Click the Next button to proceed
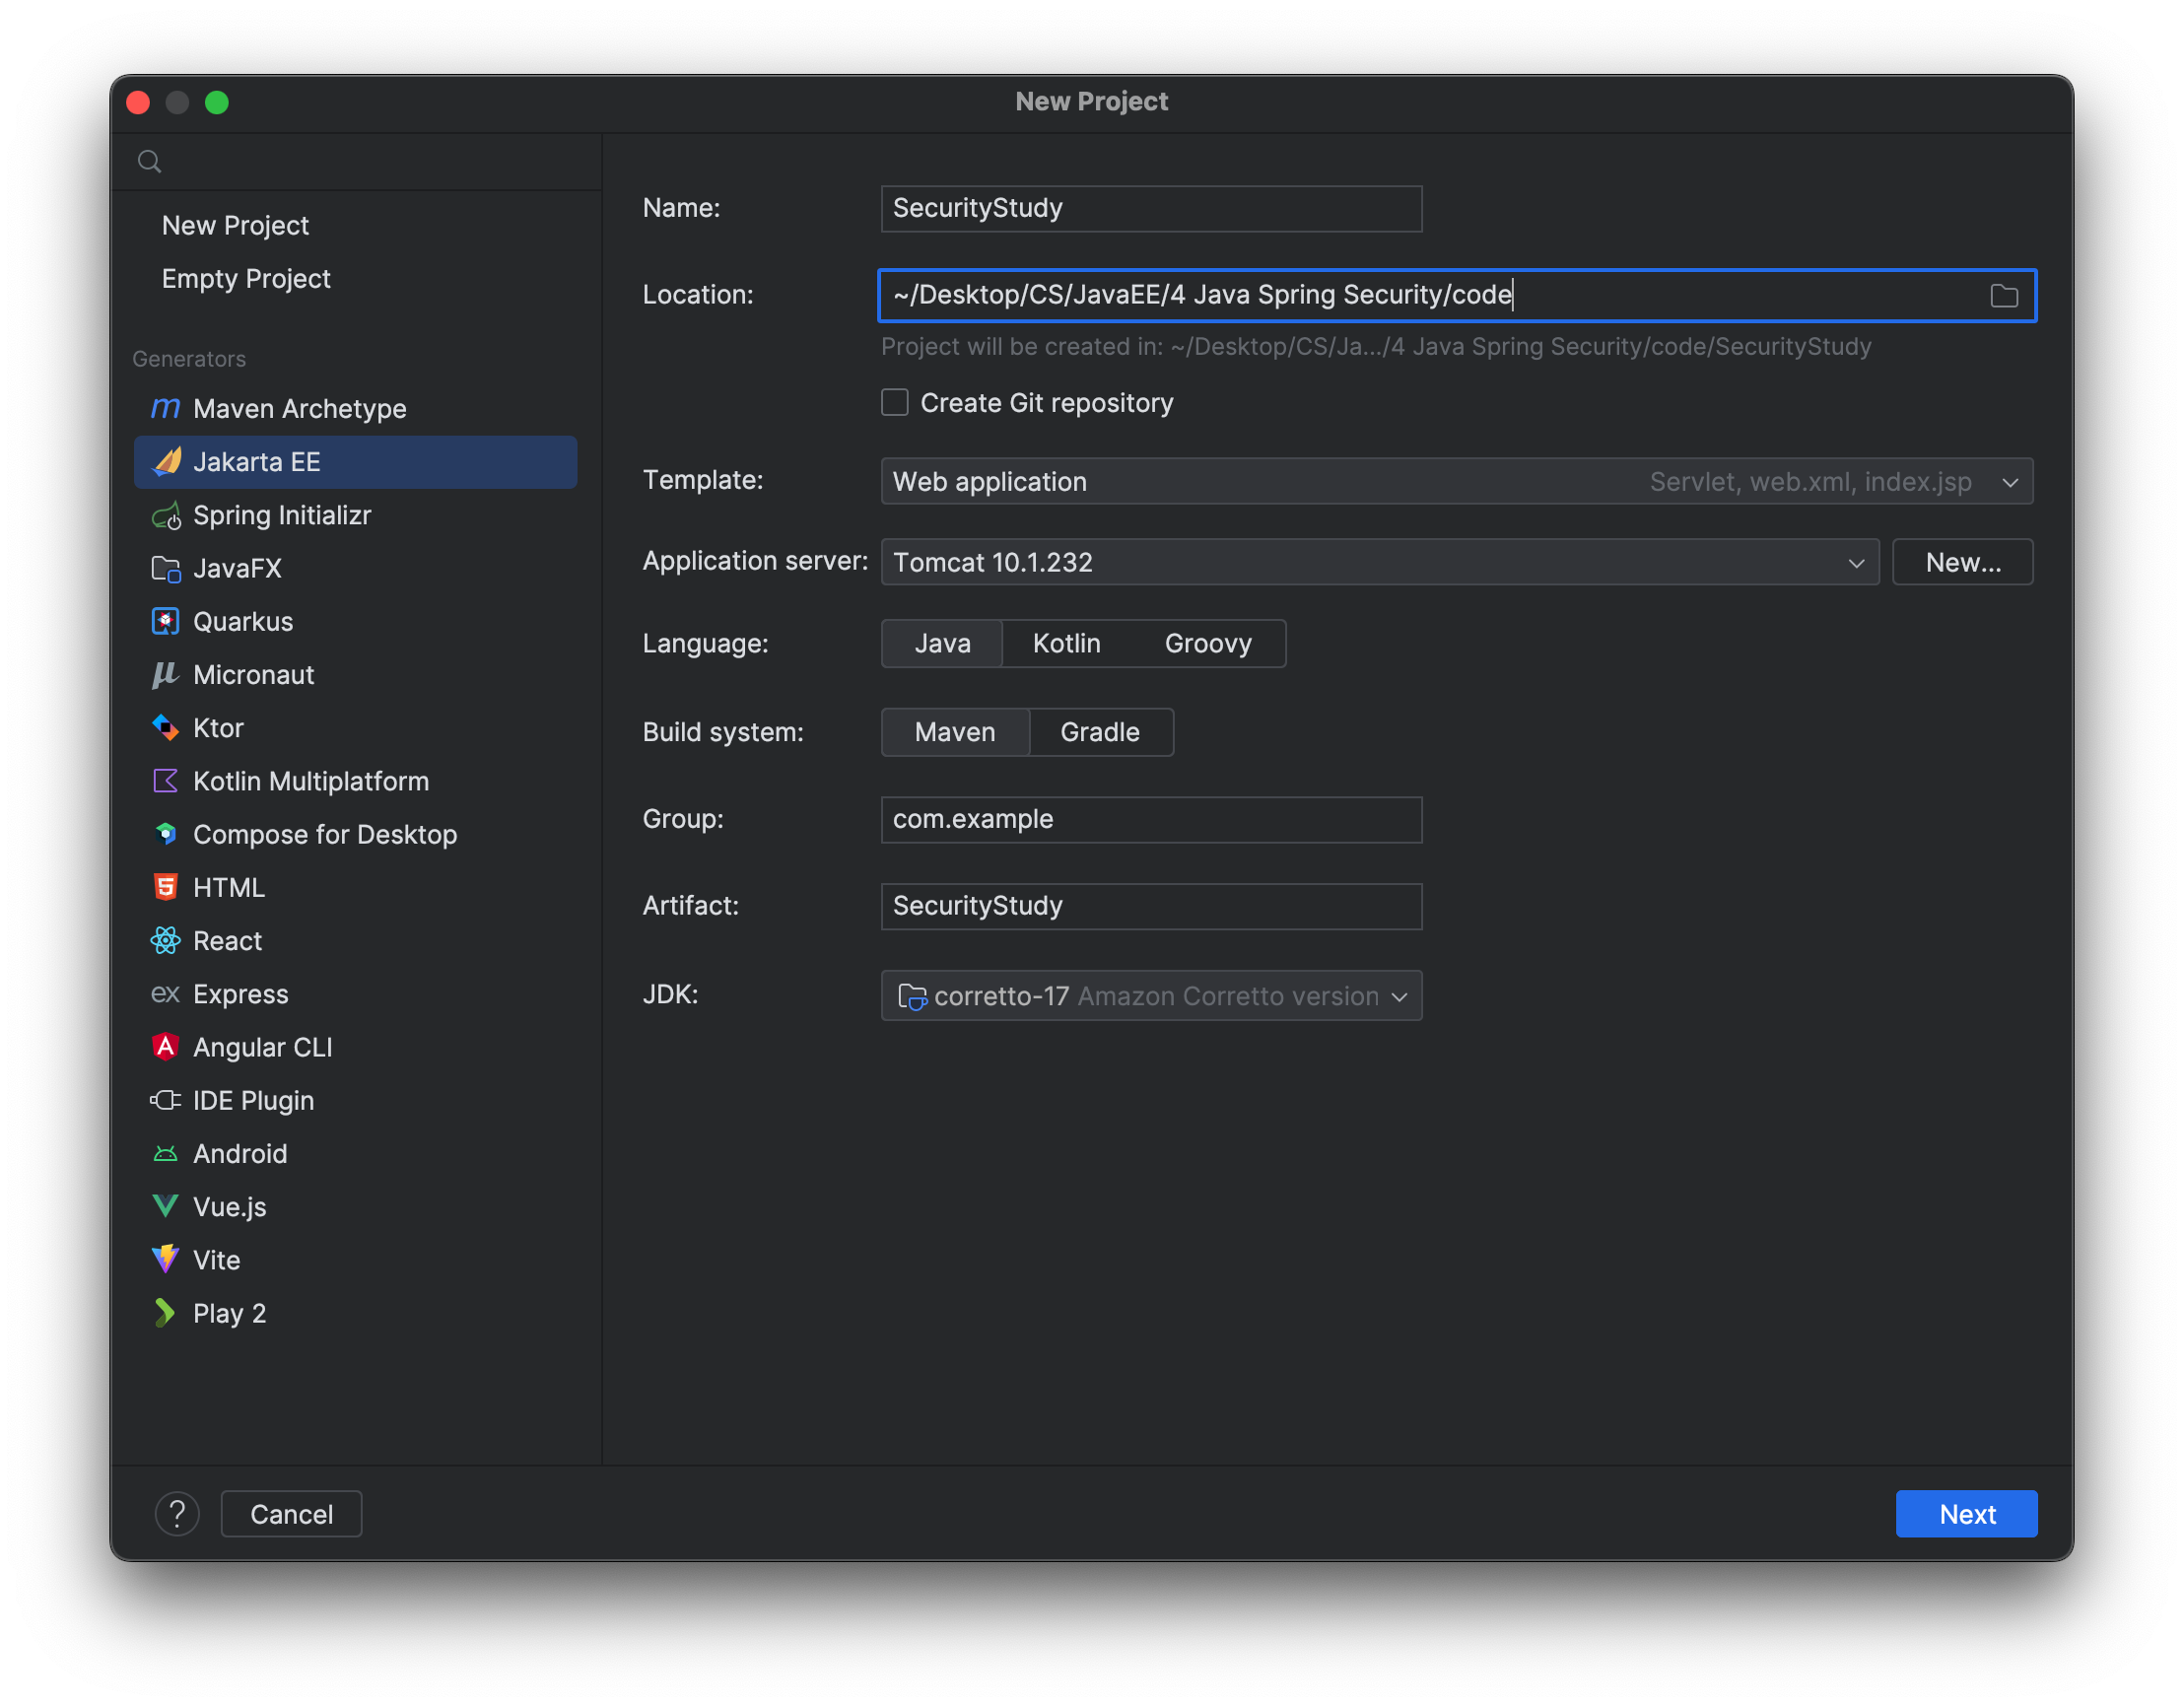 (1968, 1514)
